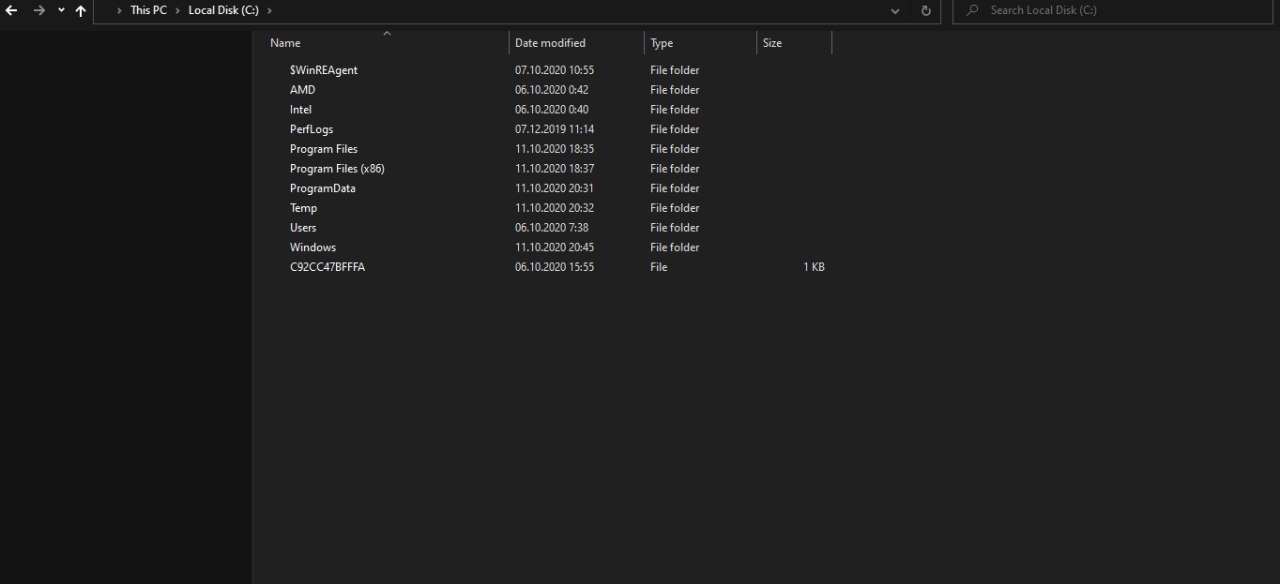Viewport: 1280px width, 584px height.
Task: Sort by Type column header
Action: coord(662,43)
